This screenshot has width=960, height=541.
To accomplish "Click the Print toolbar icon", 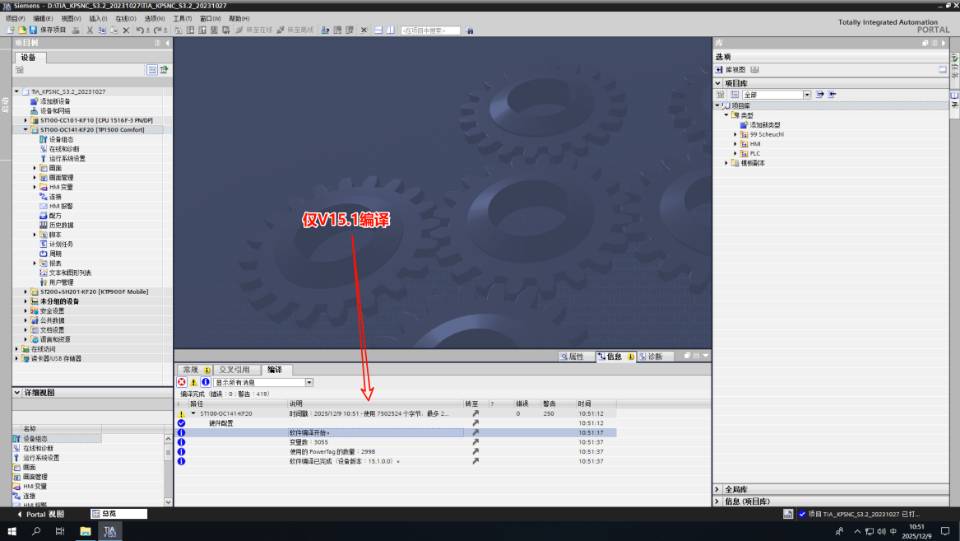I will pyautogui.click(x=76, y=30).
